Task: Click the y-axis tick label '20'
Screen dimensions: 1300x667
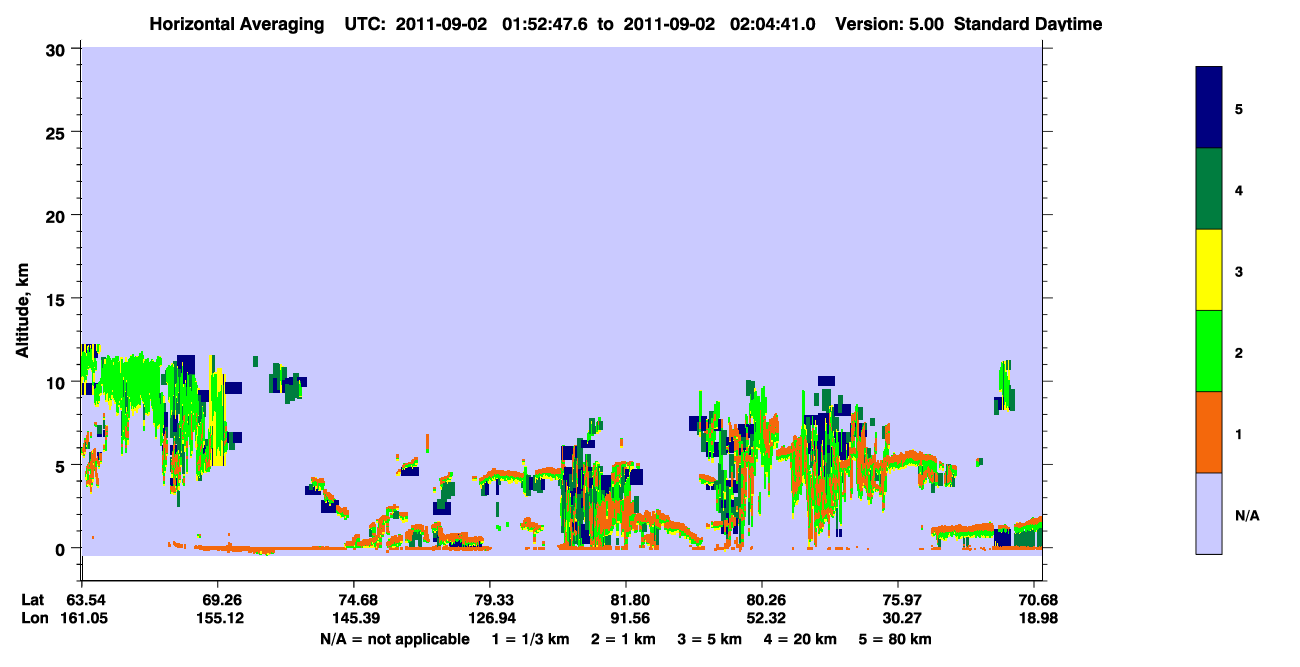Action: [55, 215]
